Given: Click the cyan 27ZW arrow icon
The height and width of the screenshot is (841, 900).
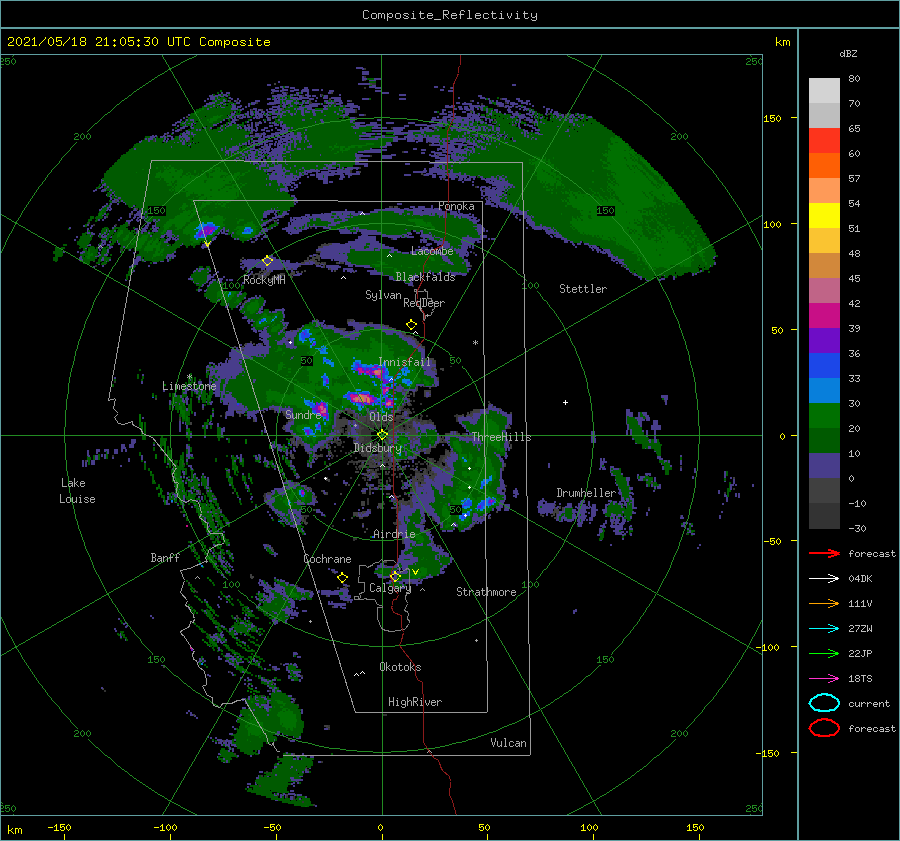Looking at the screenshot, I should coord(824,629).
